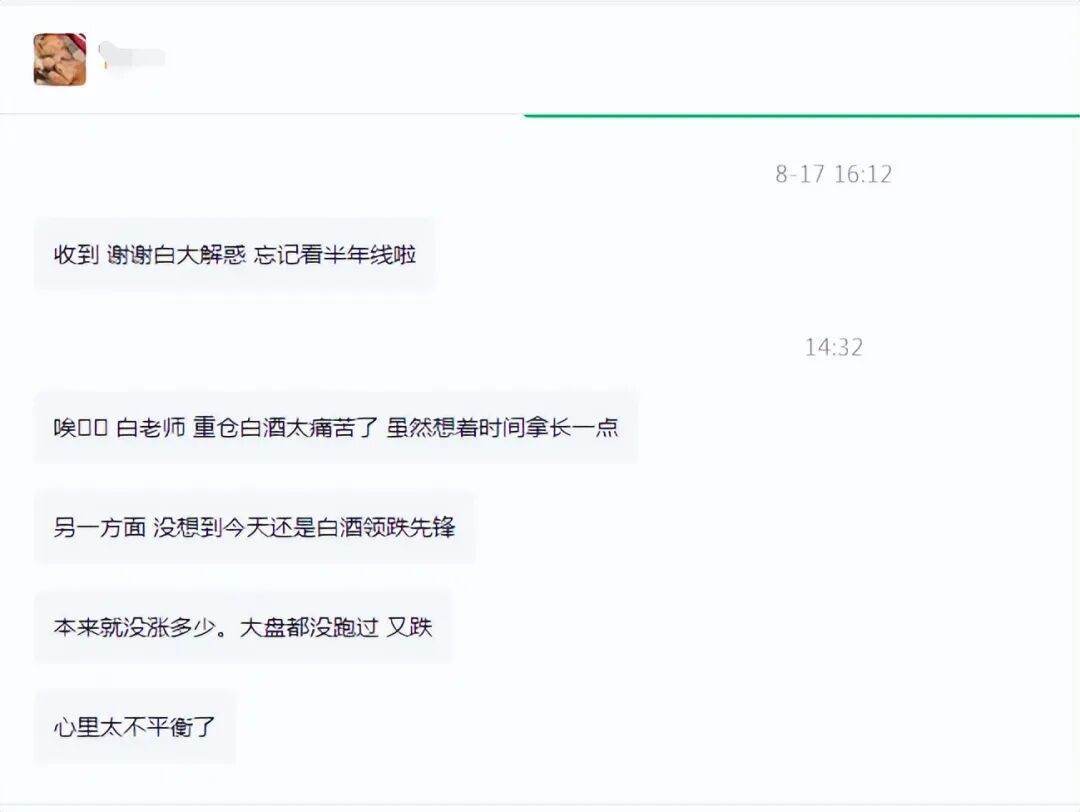Screen dimensions: 1080x812
Task: Click the blurred username beside avatar
Action: pos(132,56)
